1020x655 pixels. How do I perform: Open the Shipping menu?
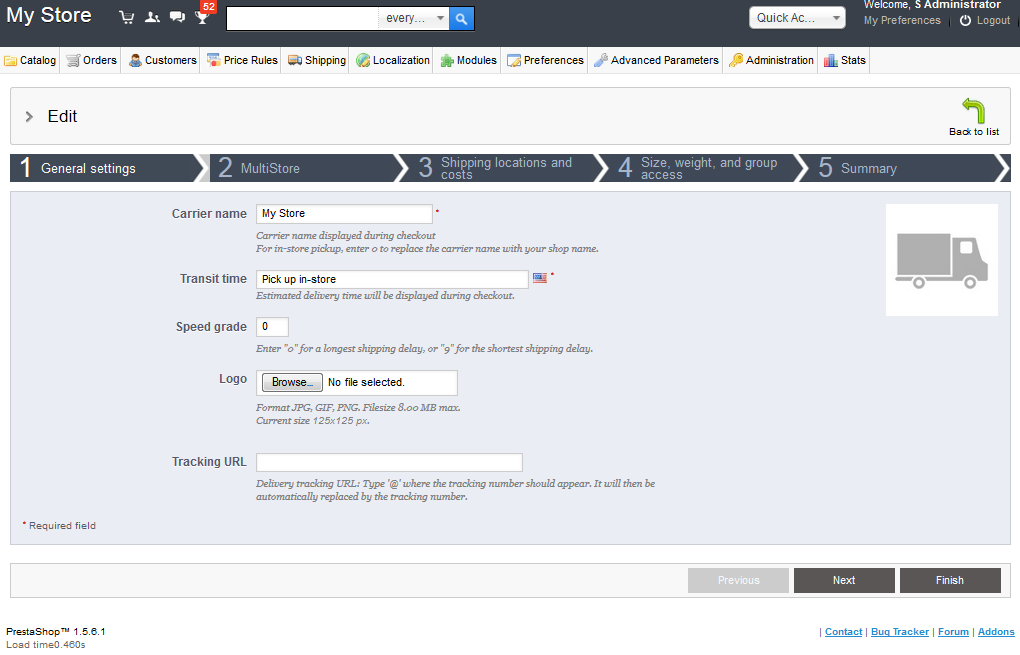coord(317,60)
